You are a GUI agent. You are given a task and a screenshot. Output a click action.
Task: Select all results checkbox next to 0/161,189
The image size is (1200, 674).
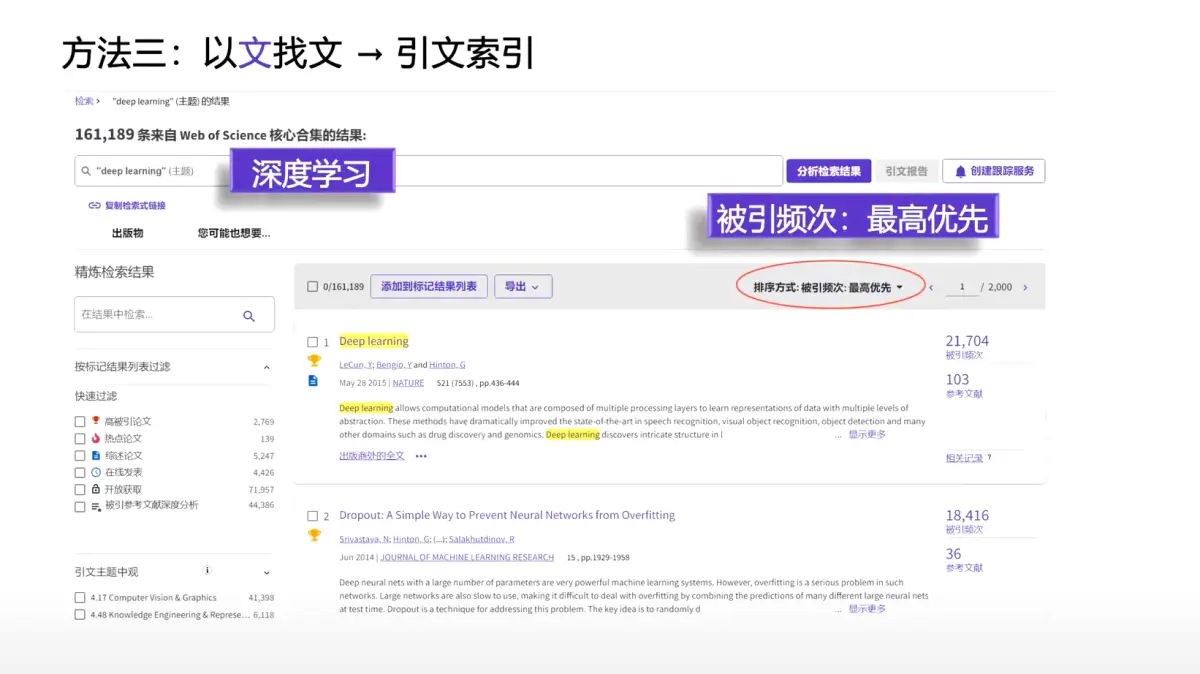[x=313, y=287]
